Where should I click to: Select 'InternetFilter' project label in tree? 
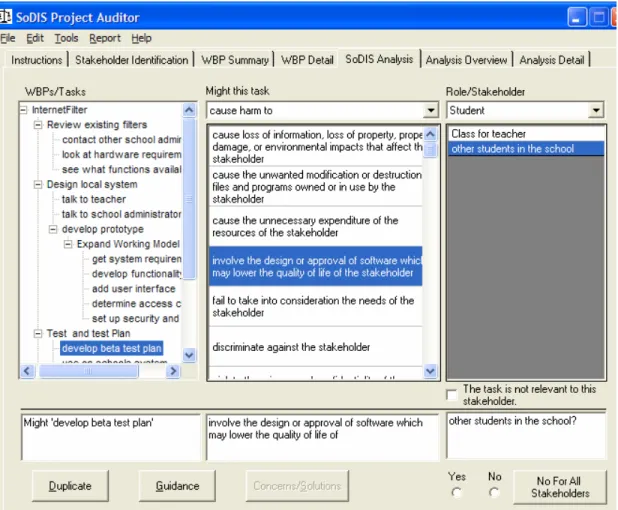coord(59,110)
